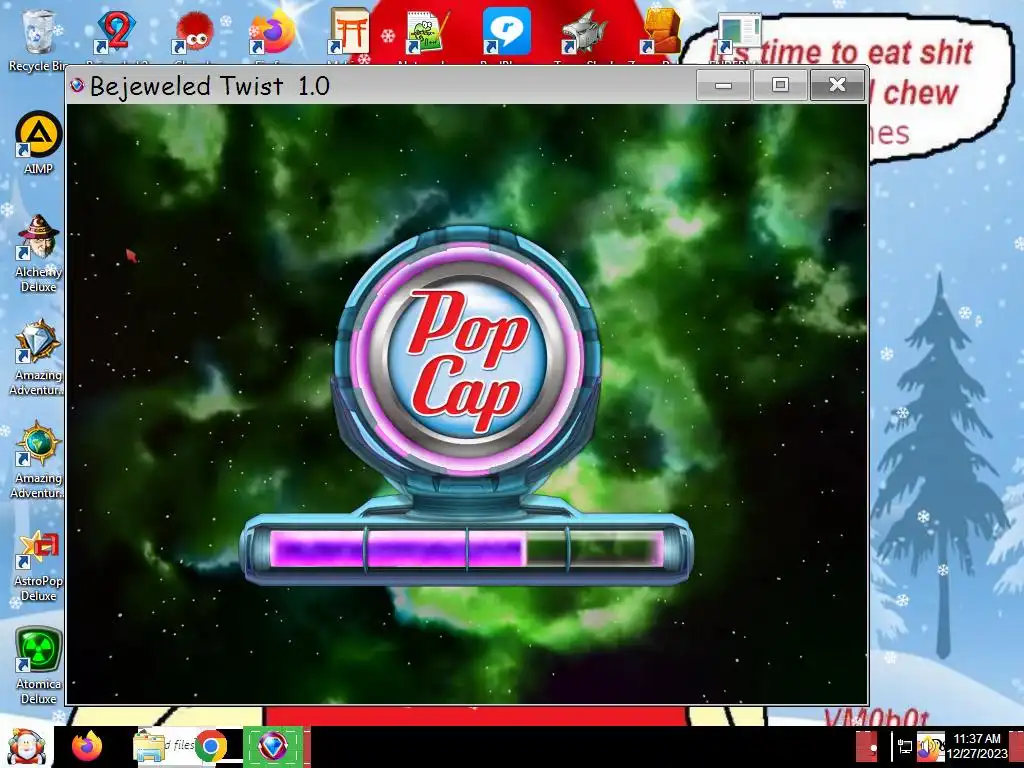Screen dimensions: 1024x768
Task: Maximize the Bejeweled Twist window
Action: pyautogui.click(x=780, y=85)
